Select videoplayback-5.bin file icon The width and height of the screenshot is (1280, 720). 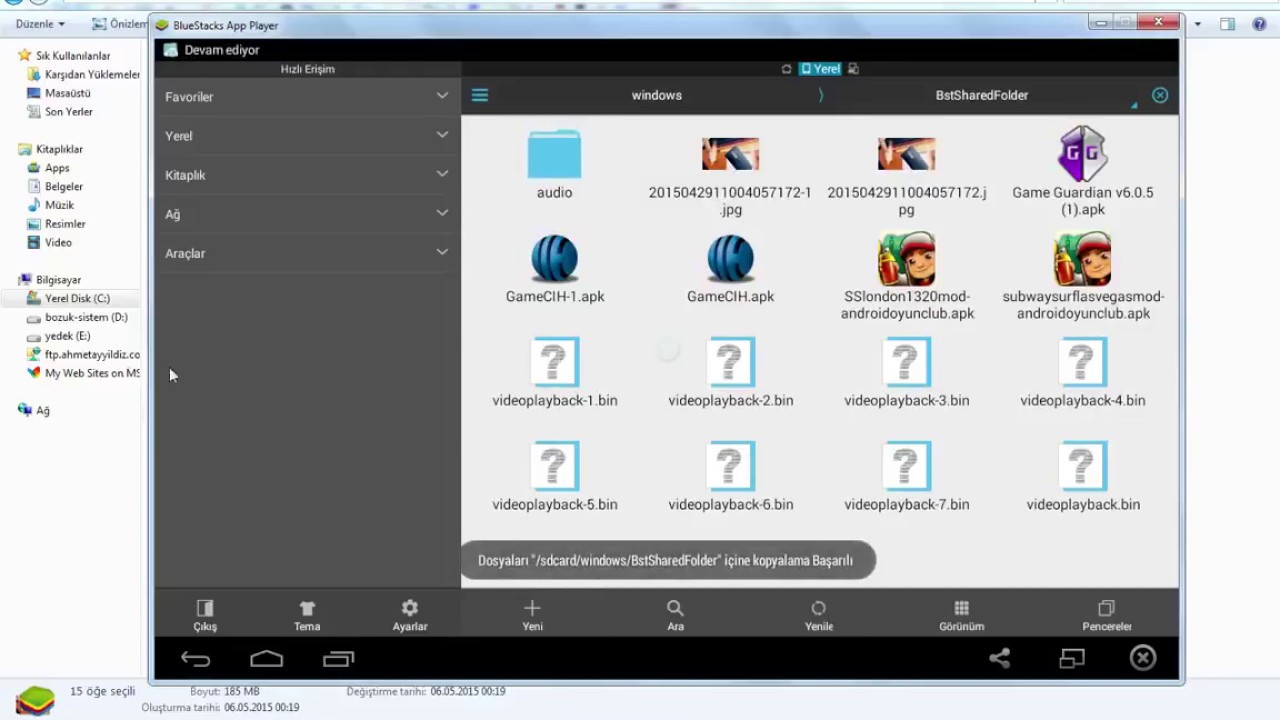[x=554, y=466]
